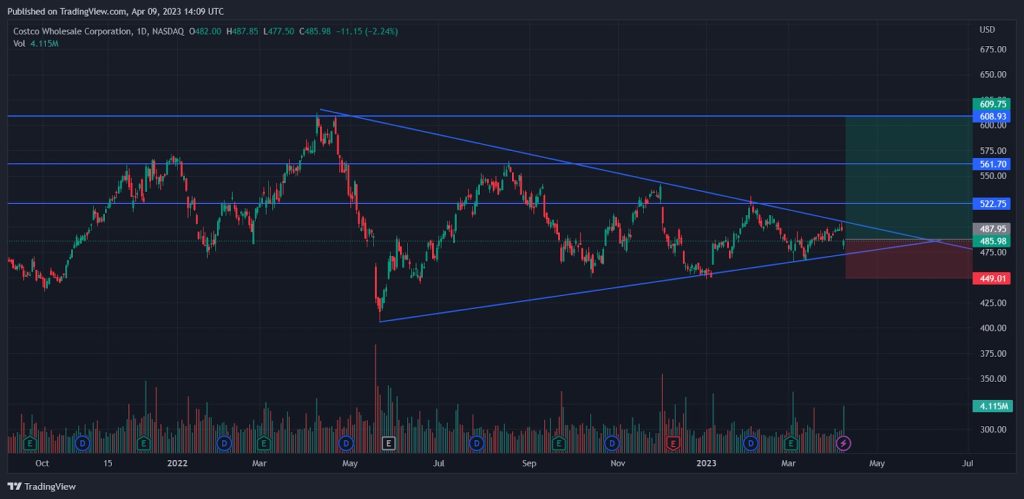
Task: Click the Vol 4.115M indicator legend
Action: tap(37, 43)
